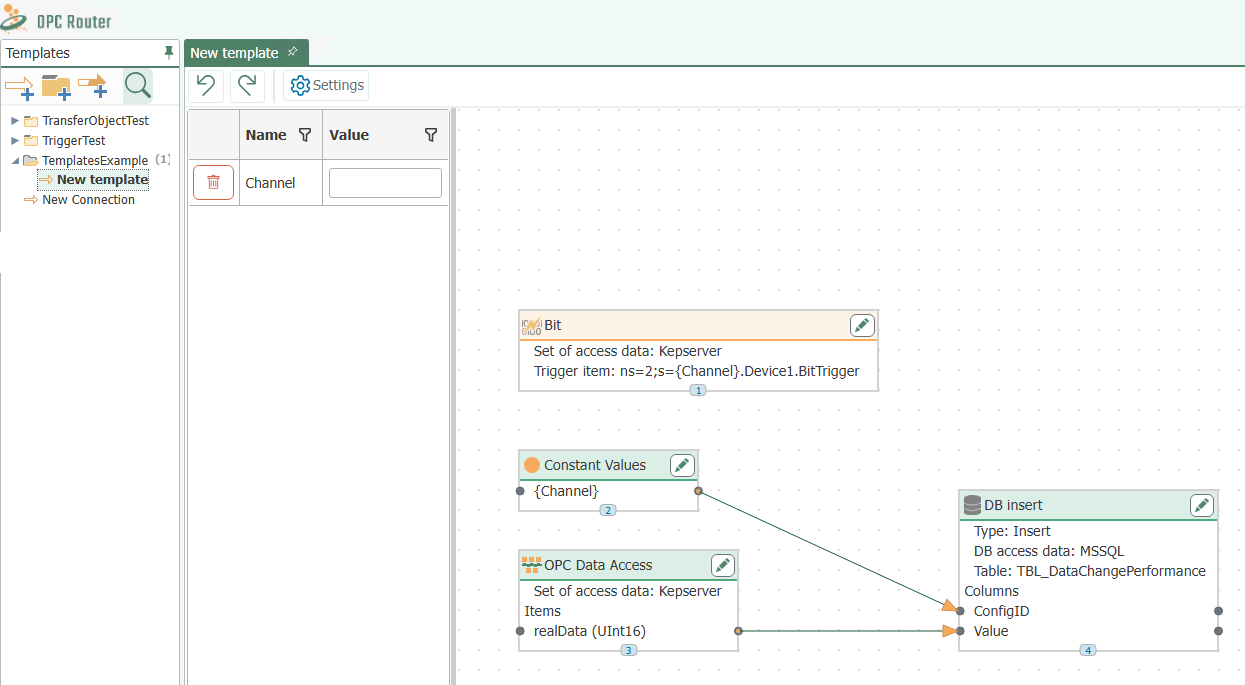Filter the Name column

305,135
